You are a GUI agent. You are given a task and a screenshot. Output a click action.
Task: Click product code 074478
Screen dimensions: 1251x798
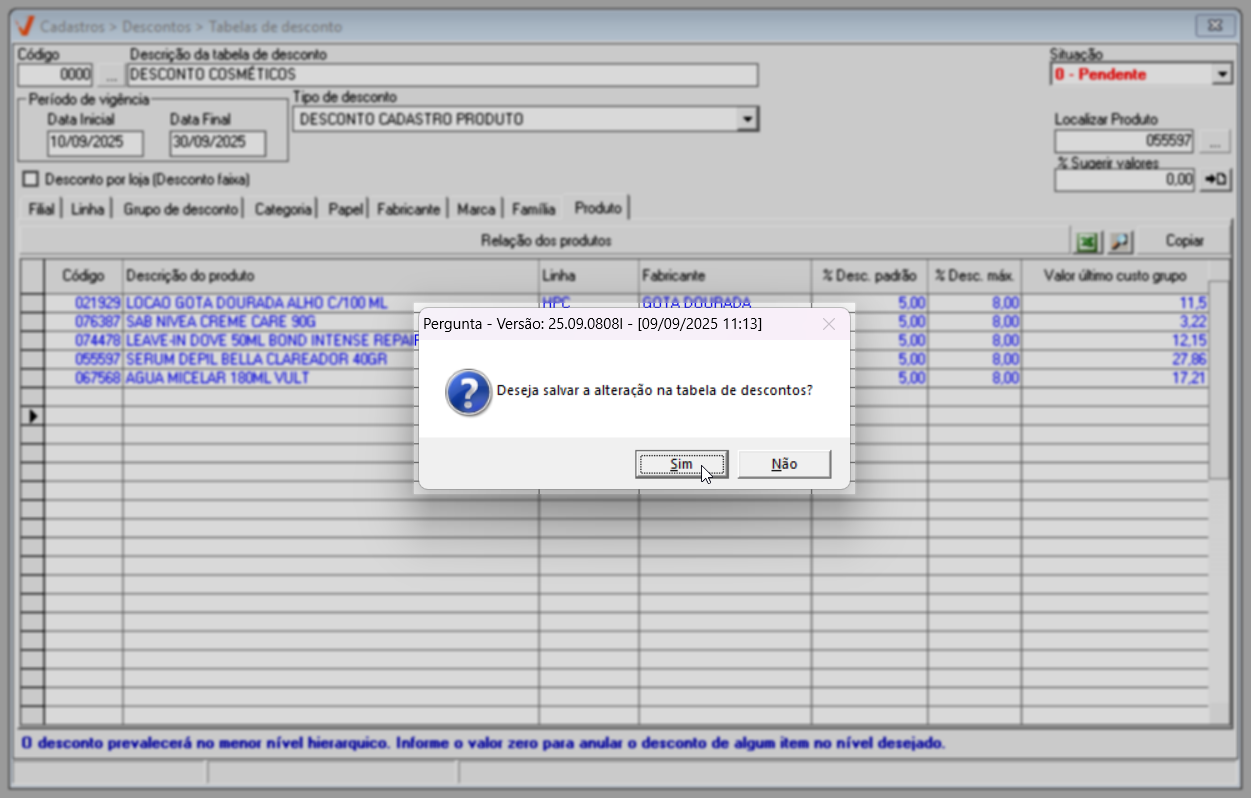click(x=97, y=341)
